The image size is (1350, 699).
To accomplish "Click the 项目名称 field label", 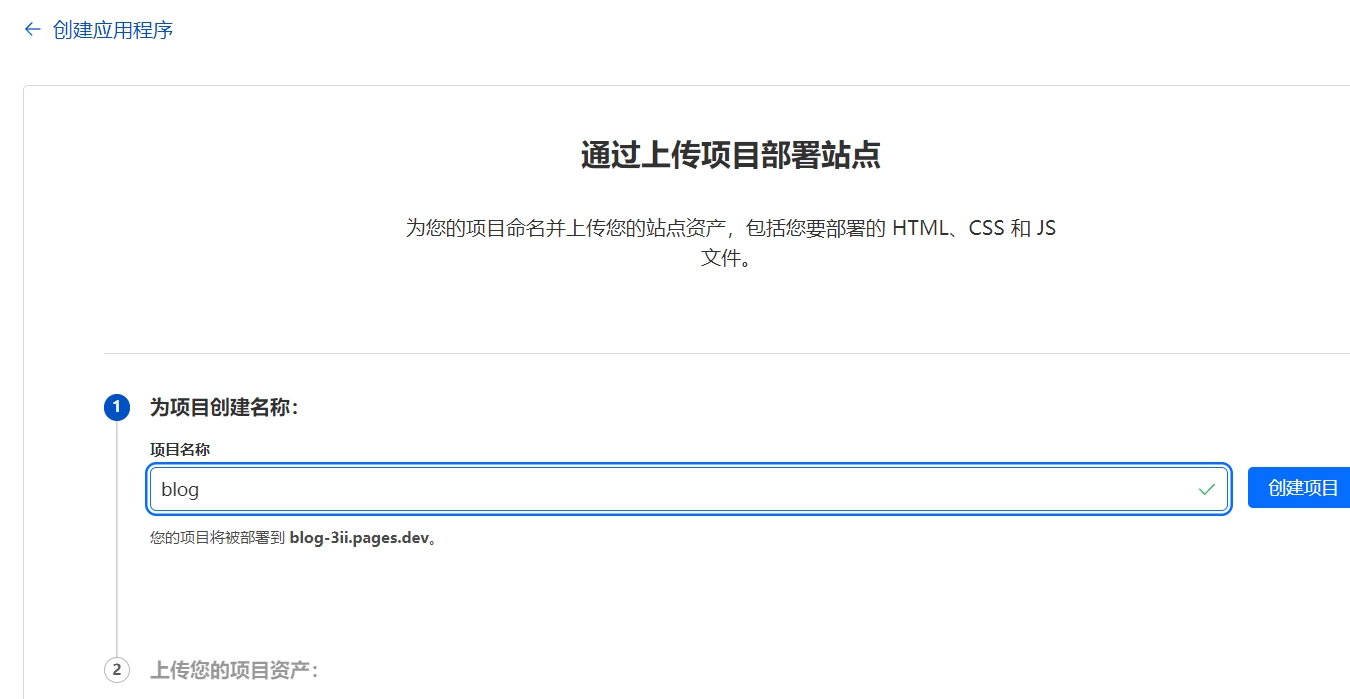I will tap(180, 450).
